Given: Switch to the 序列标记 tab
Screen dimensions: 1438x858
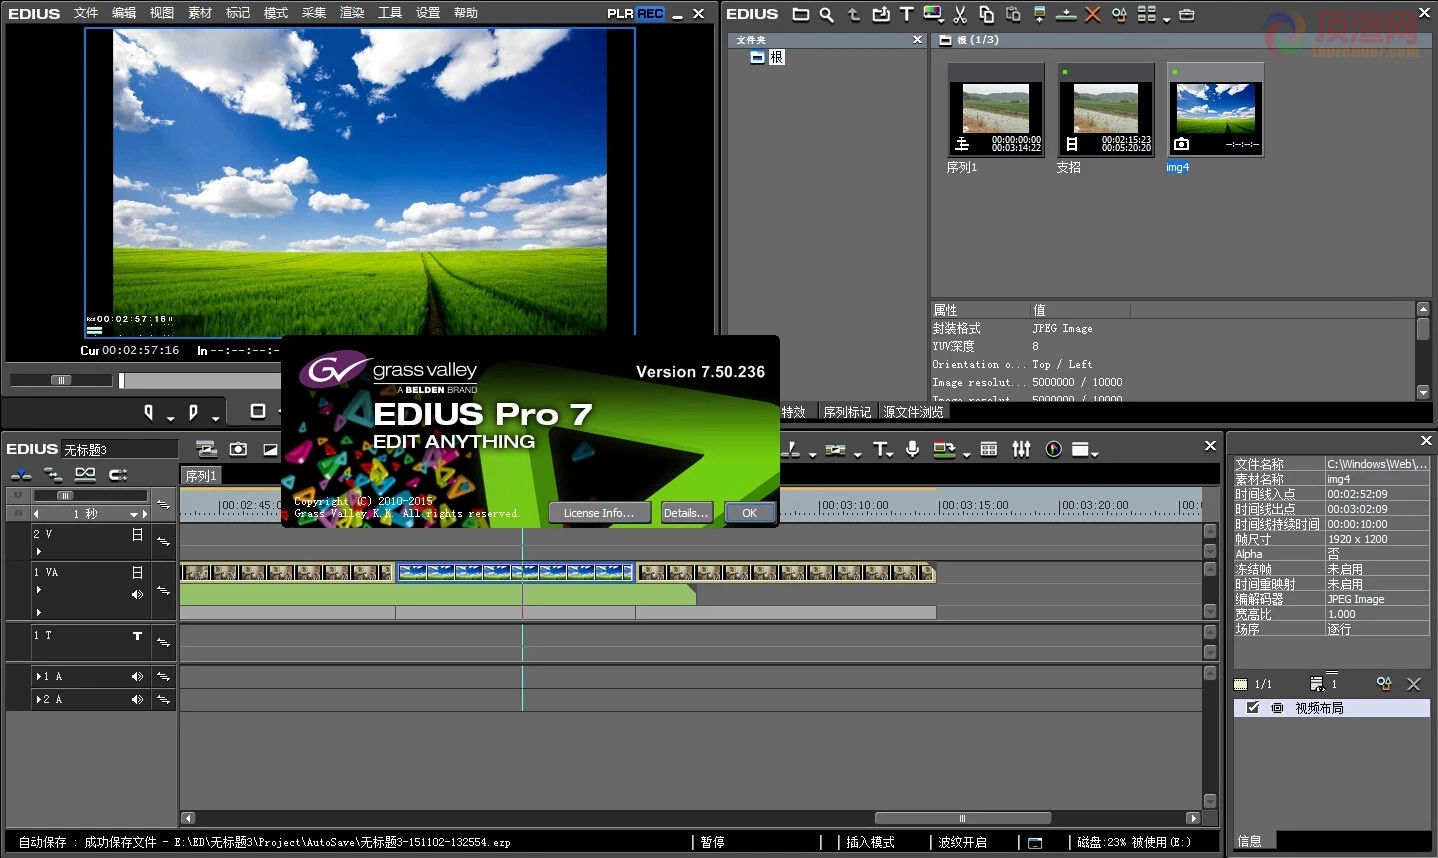Looking at the screenshot, I should click(847, 412).
